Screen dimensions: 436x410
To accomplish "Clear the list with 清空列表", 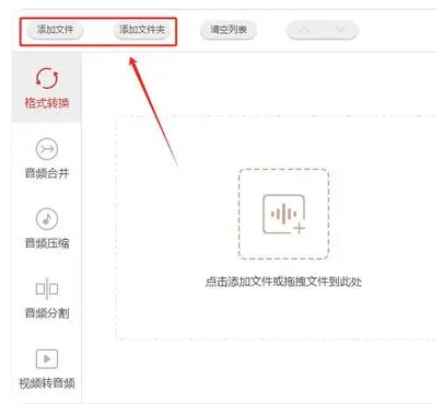I will coord(228,30).
